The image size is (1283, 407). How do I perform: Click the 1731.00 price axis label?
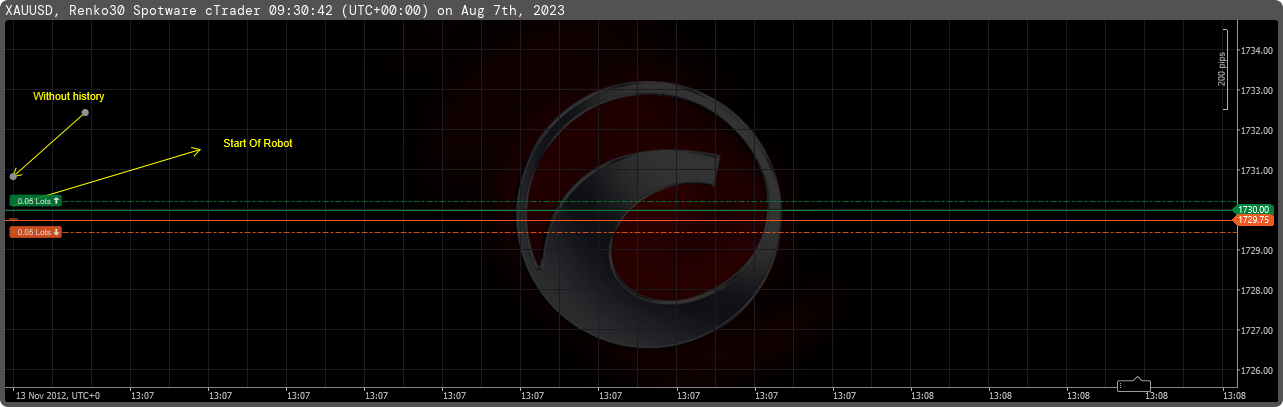[1255, 170]
